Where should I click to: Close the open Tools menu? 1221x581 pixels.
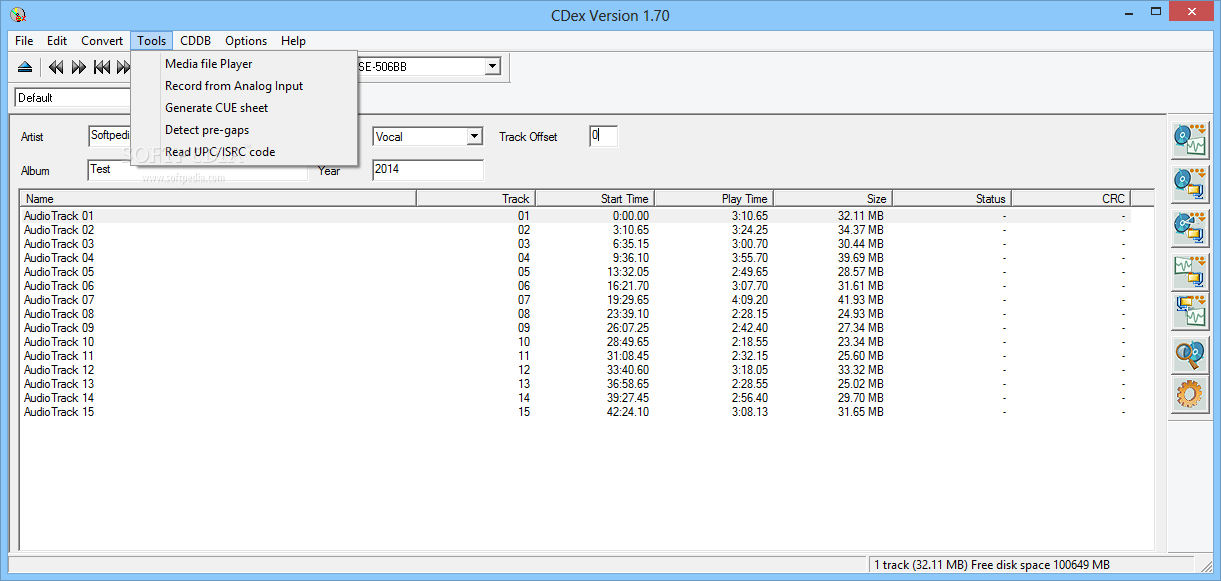point(152,41)
